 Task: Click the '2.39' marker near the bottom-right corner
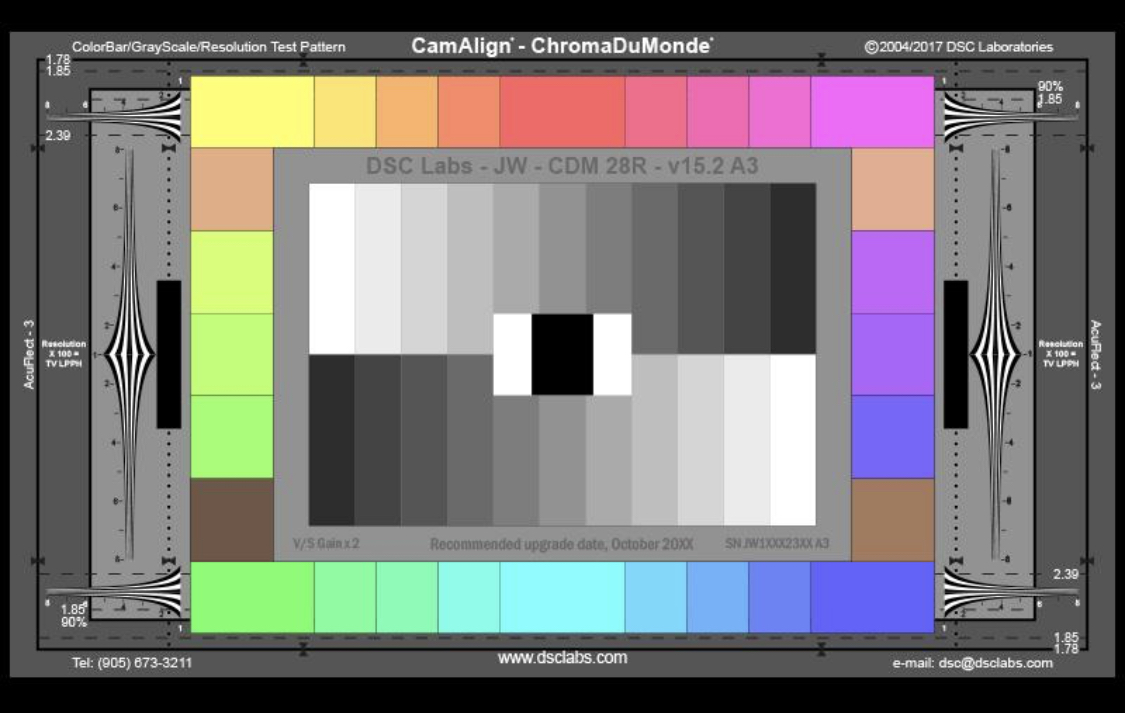[1065, 575]
